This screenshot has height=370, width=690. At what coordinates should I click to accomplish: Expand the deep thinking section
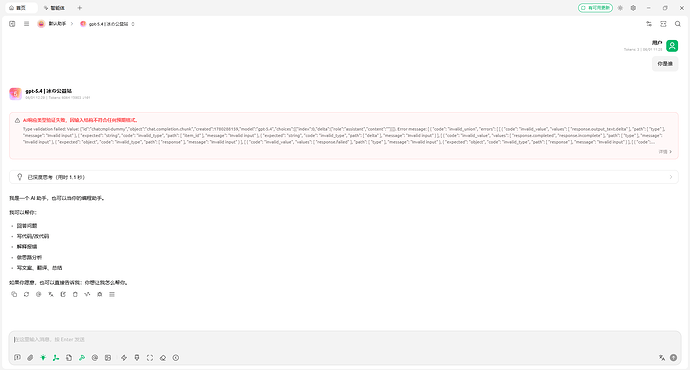344,177
